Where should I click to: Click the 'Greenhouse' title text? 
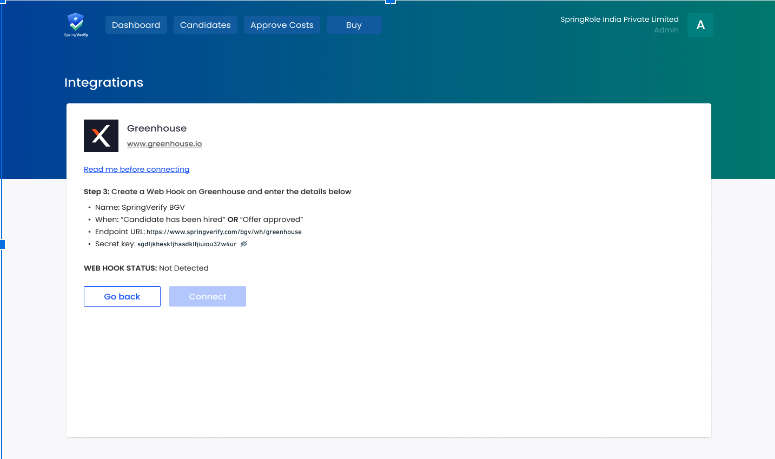157,128
